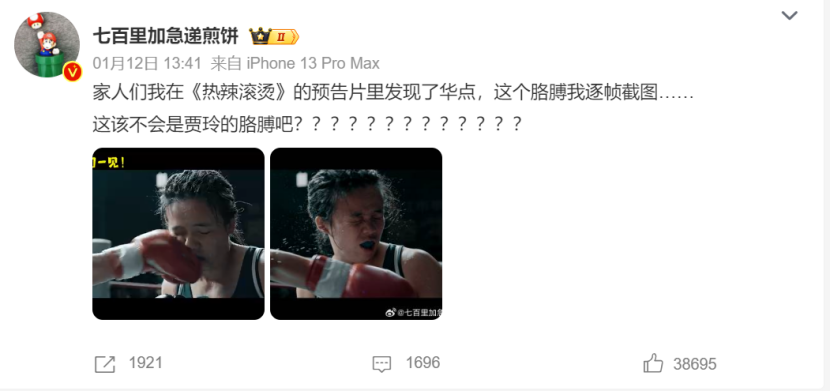831x392 pixels.
Task: Click the second line about 贾玲的胳膊
Action: (x=307, y=124)
